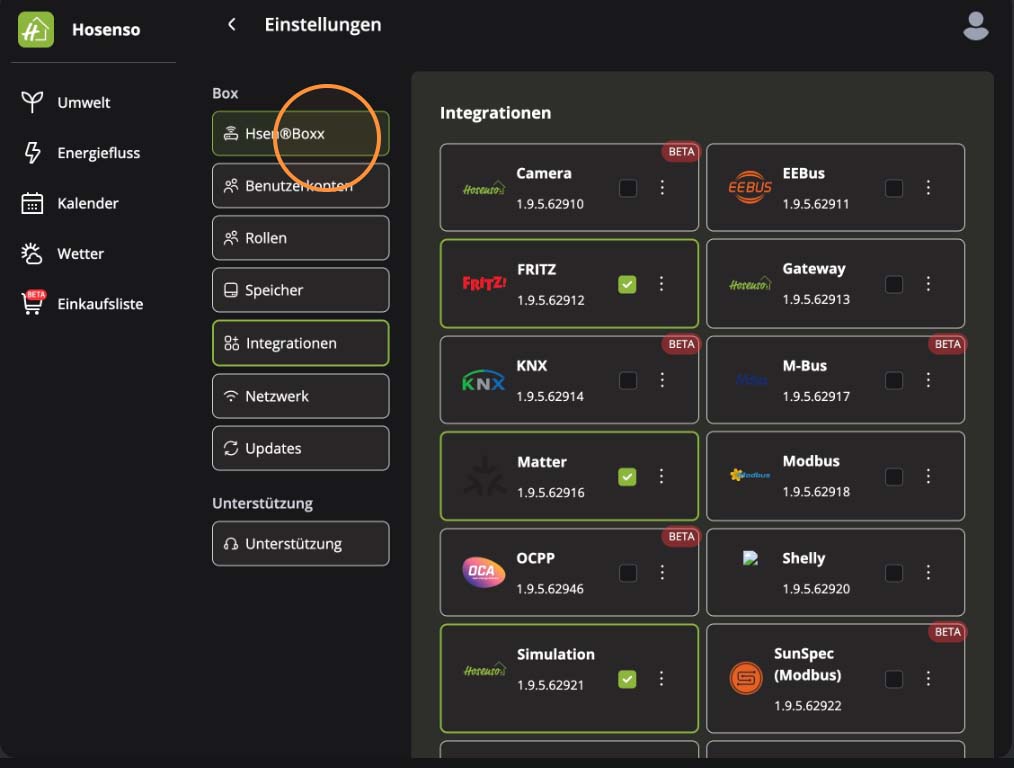The width and height of the screenshot is (1014, 768).
Task: Open Netzwerk settings
Action: coord(301,396)
